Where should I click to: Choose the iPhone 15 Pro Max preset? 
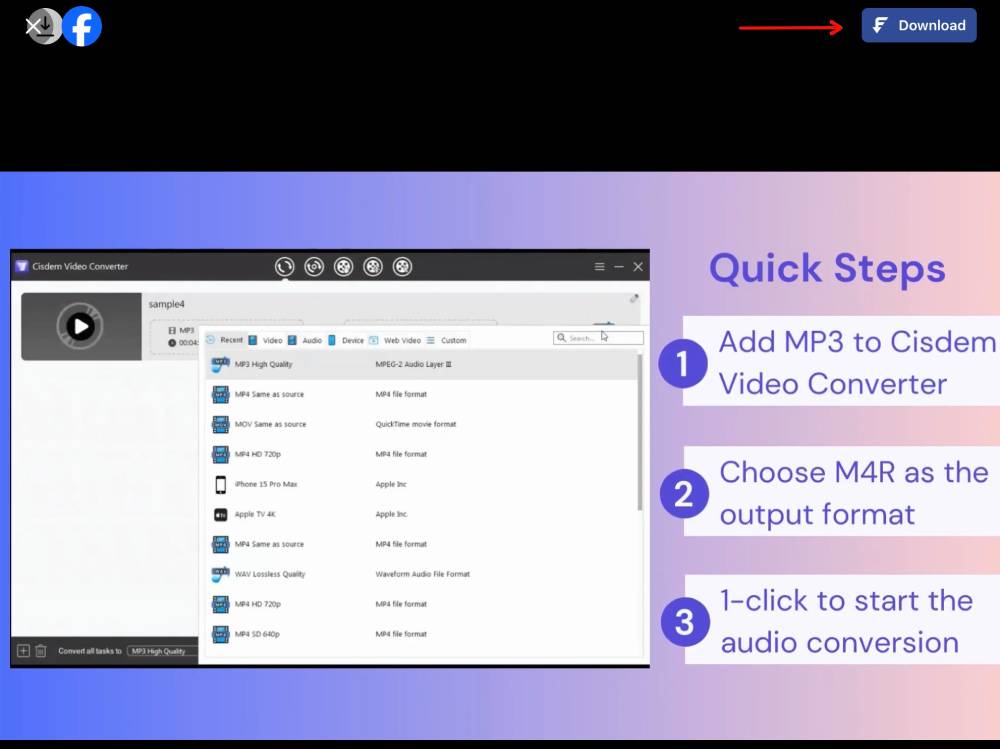coord(421,484)
